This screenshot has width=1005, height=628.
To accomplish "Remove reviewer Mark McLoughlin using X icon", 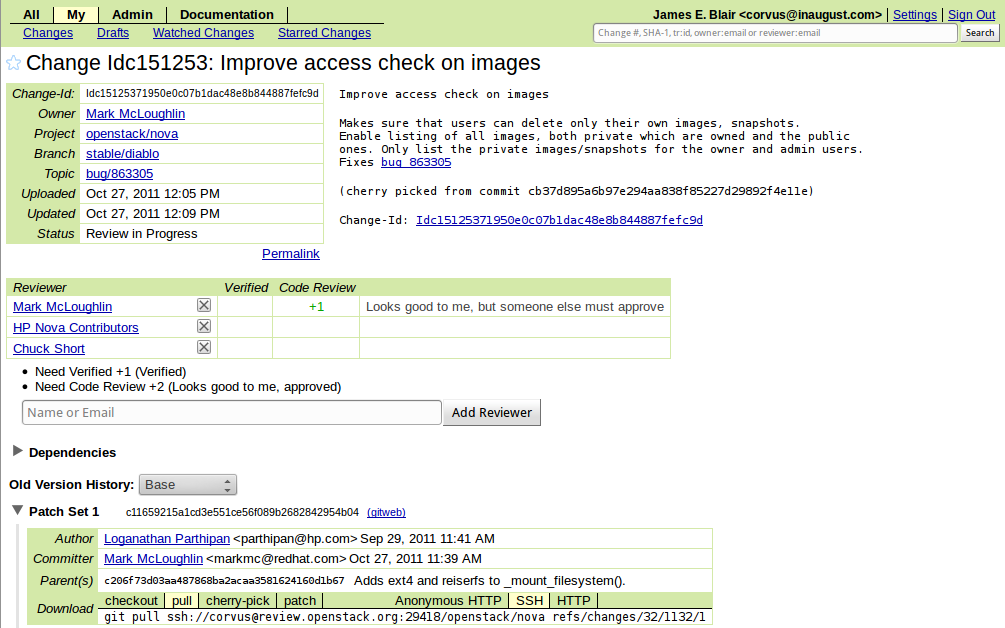I will point(204,306).
